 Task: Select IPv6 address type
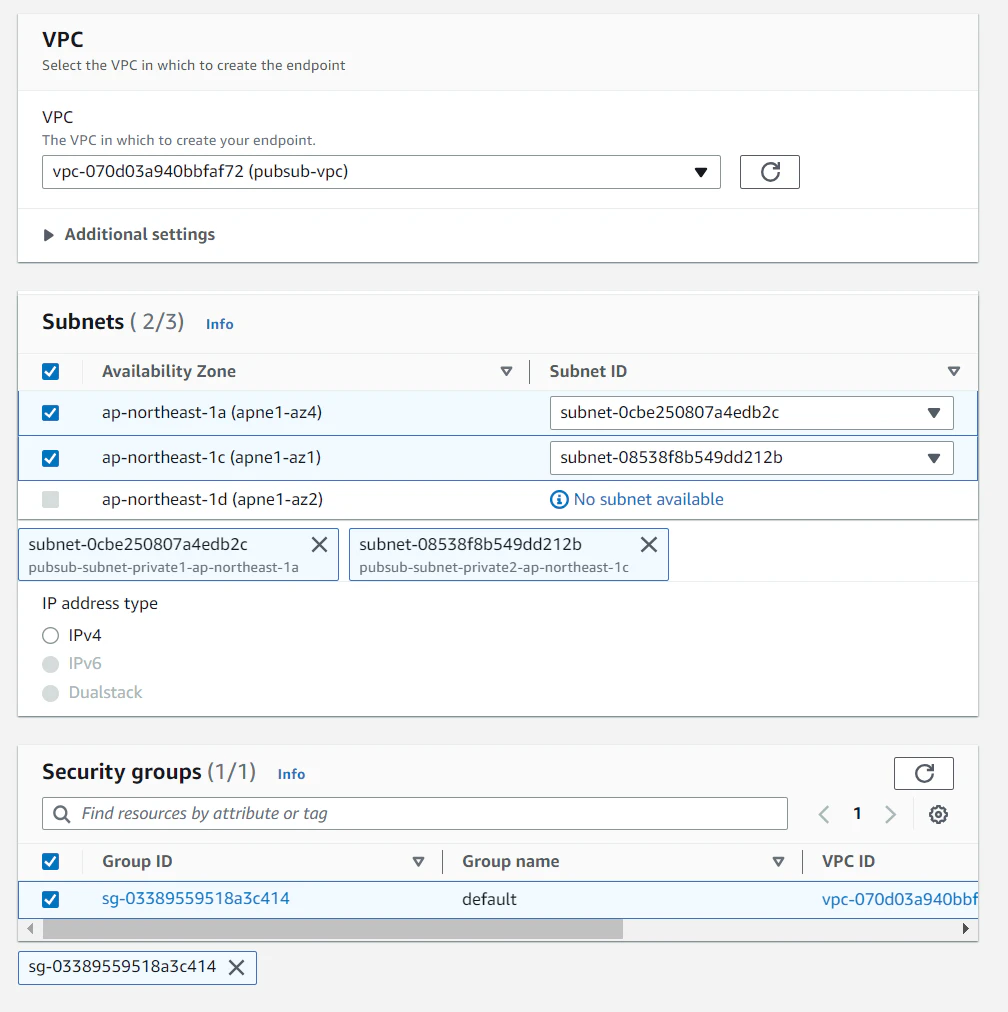pos(50,664)
